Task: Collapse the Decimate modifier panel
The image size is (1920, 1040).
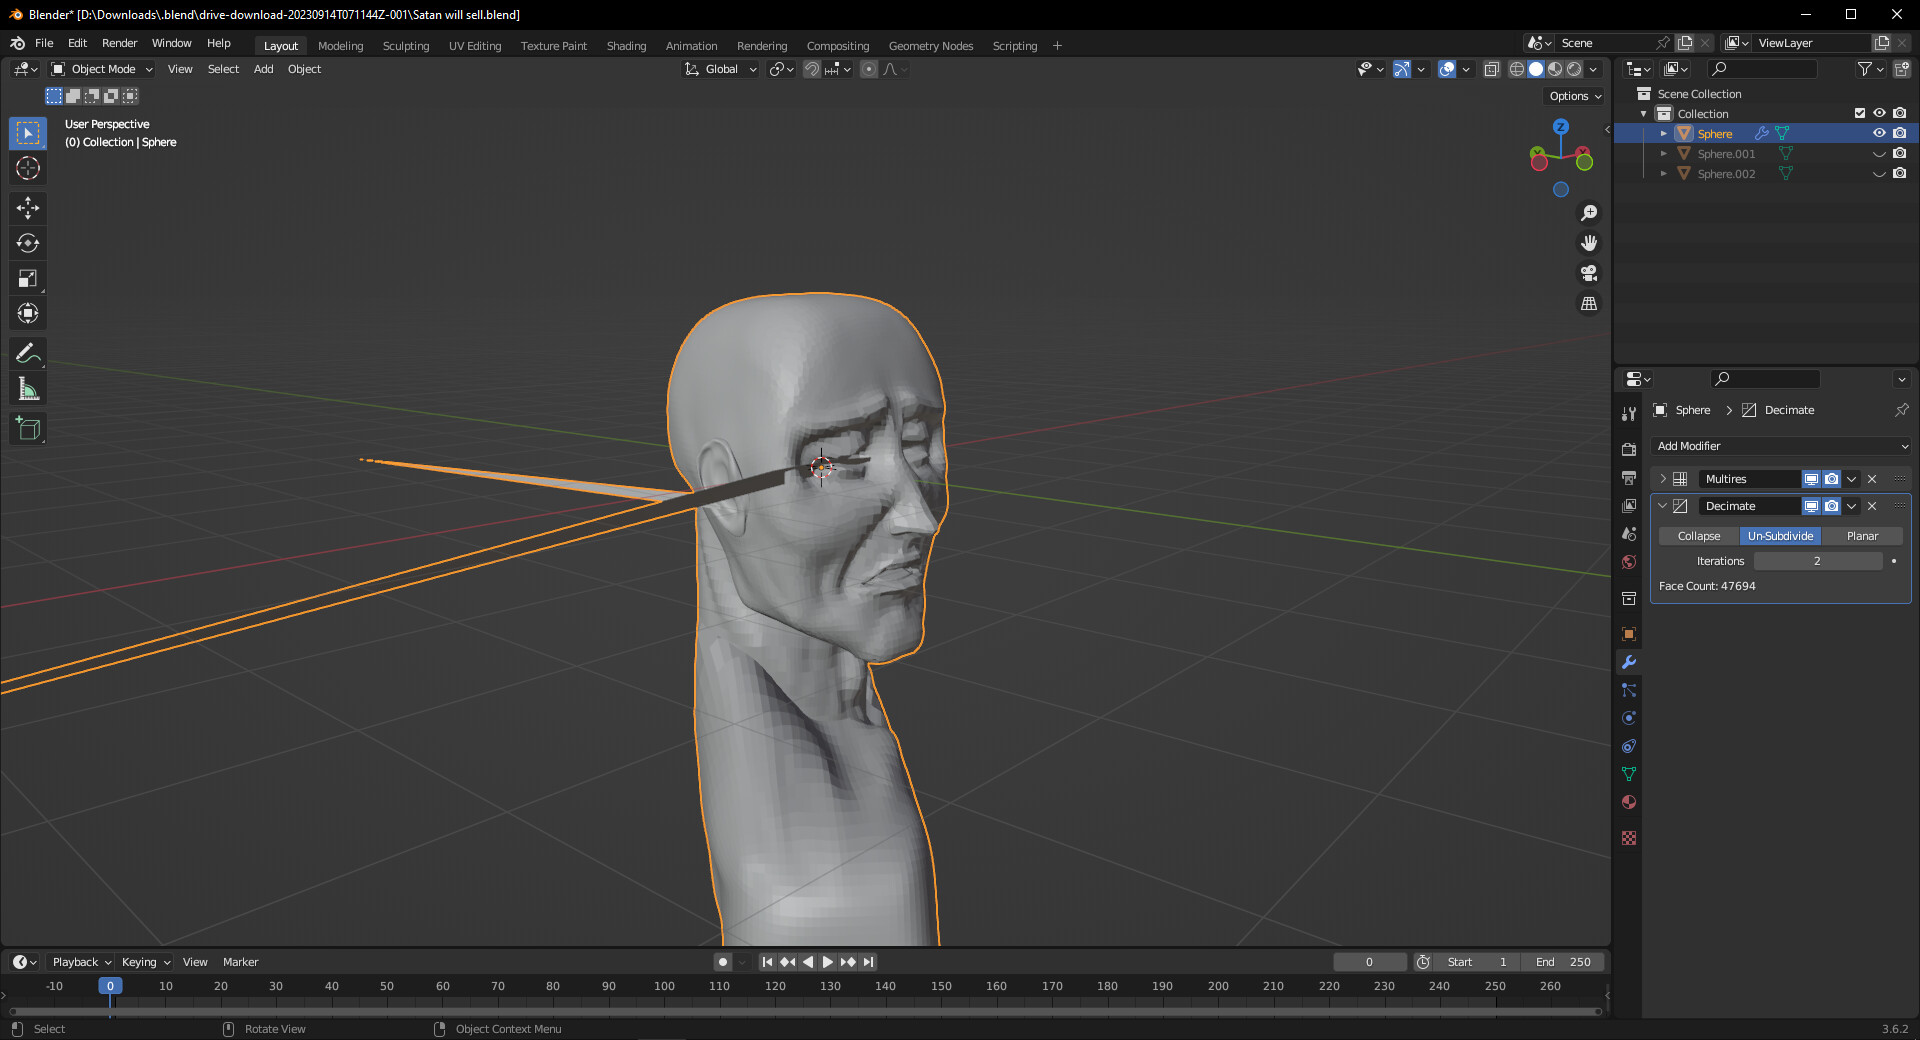Action: [1663, 506]
